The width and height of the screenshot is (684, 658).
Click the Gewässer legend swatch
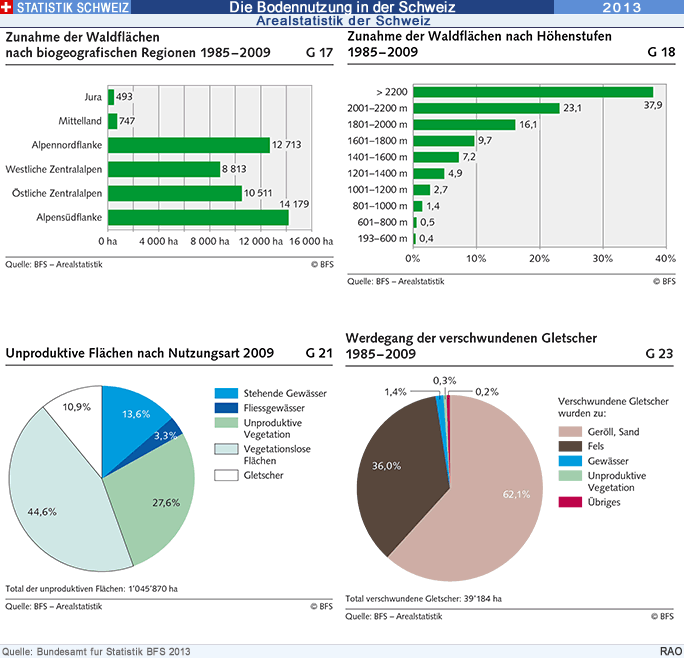click(x=570, y=461)
